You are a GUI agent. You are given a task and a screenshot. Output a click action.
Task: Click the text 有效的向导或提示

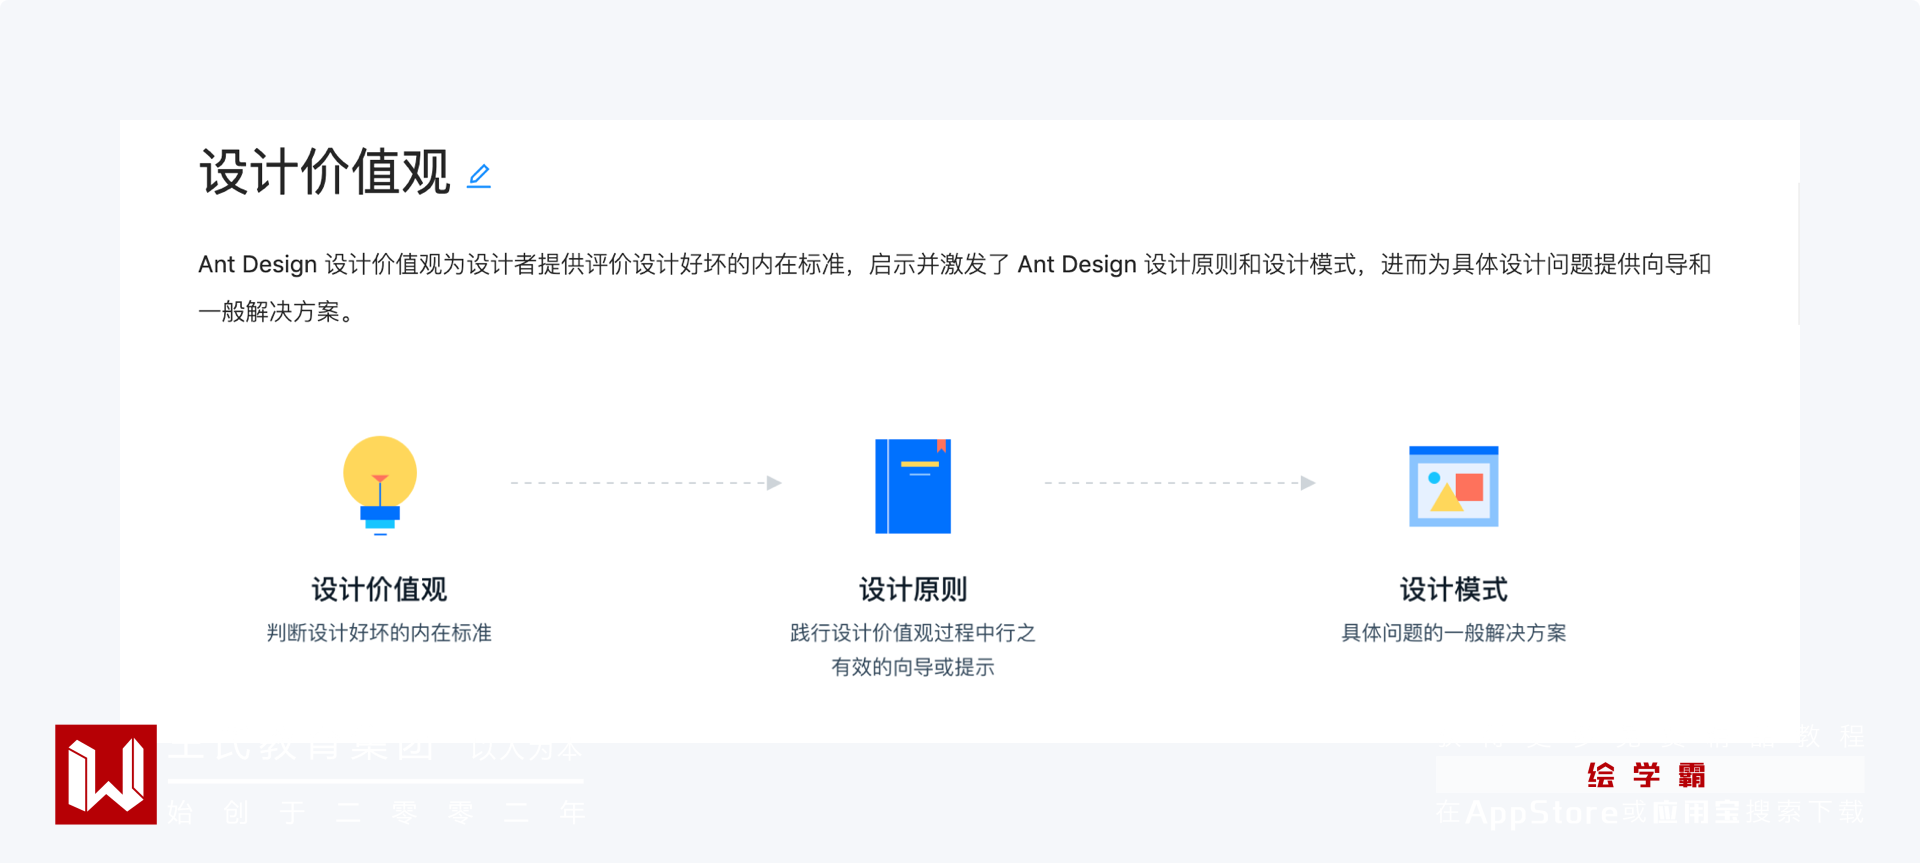click(x=913, y=667)
